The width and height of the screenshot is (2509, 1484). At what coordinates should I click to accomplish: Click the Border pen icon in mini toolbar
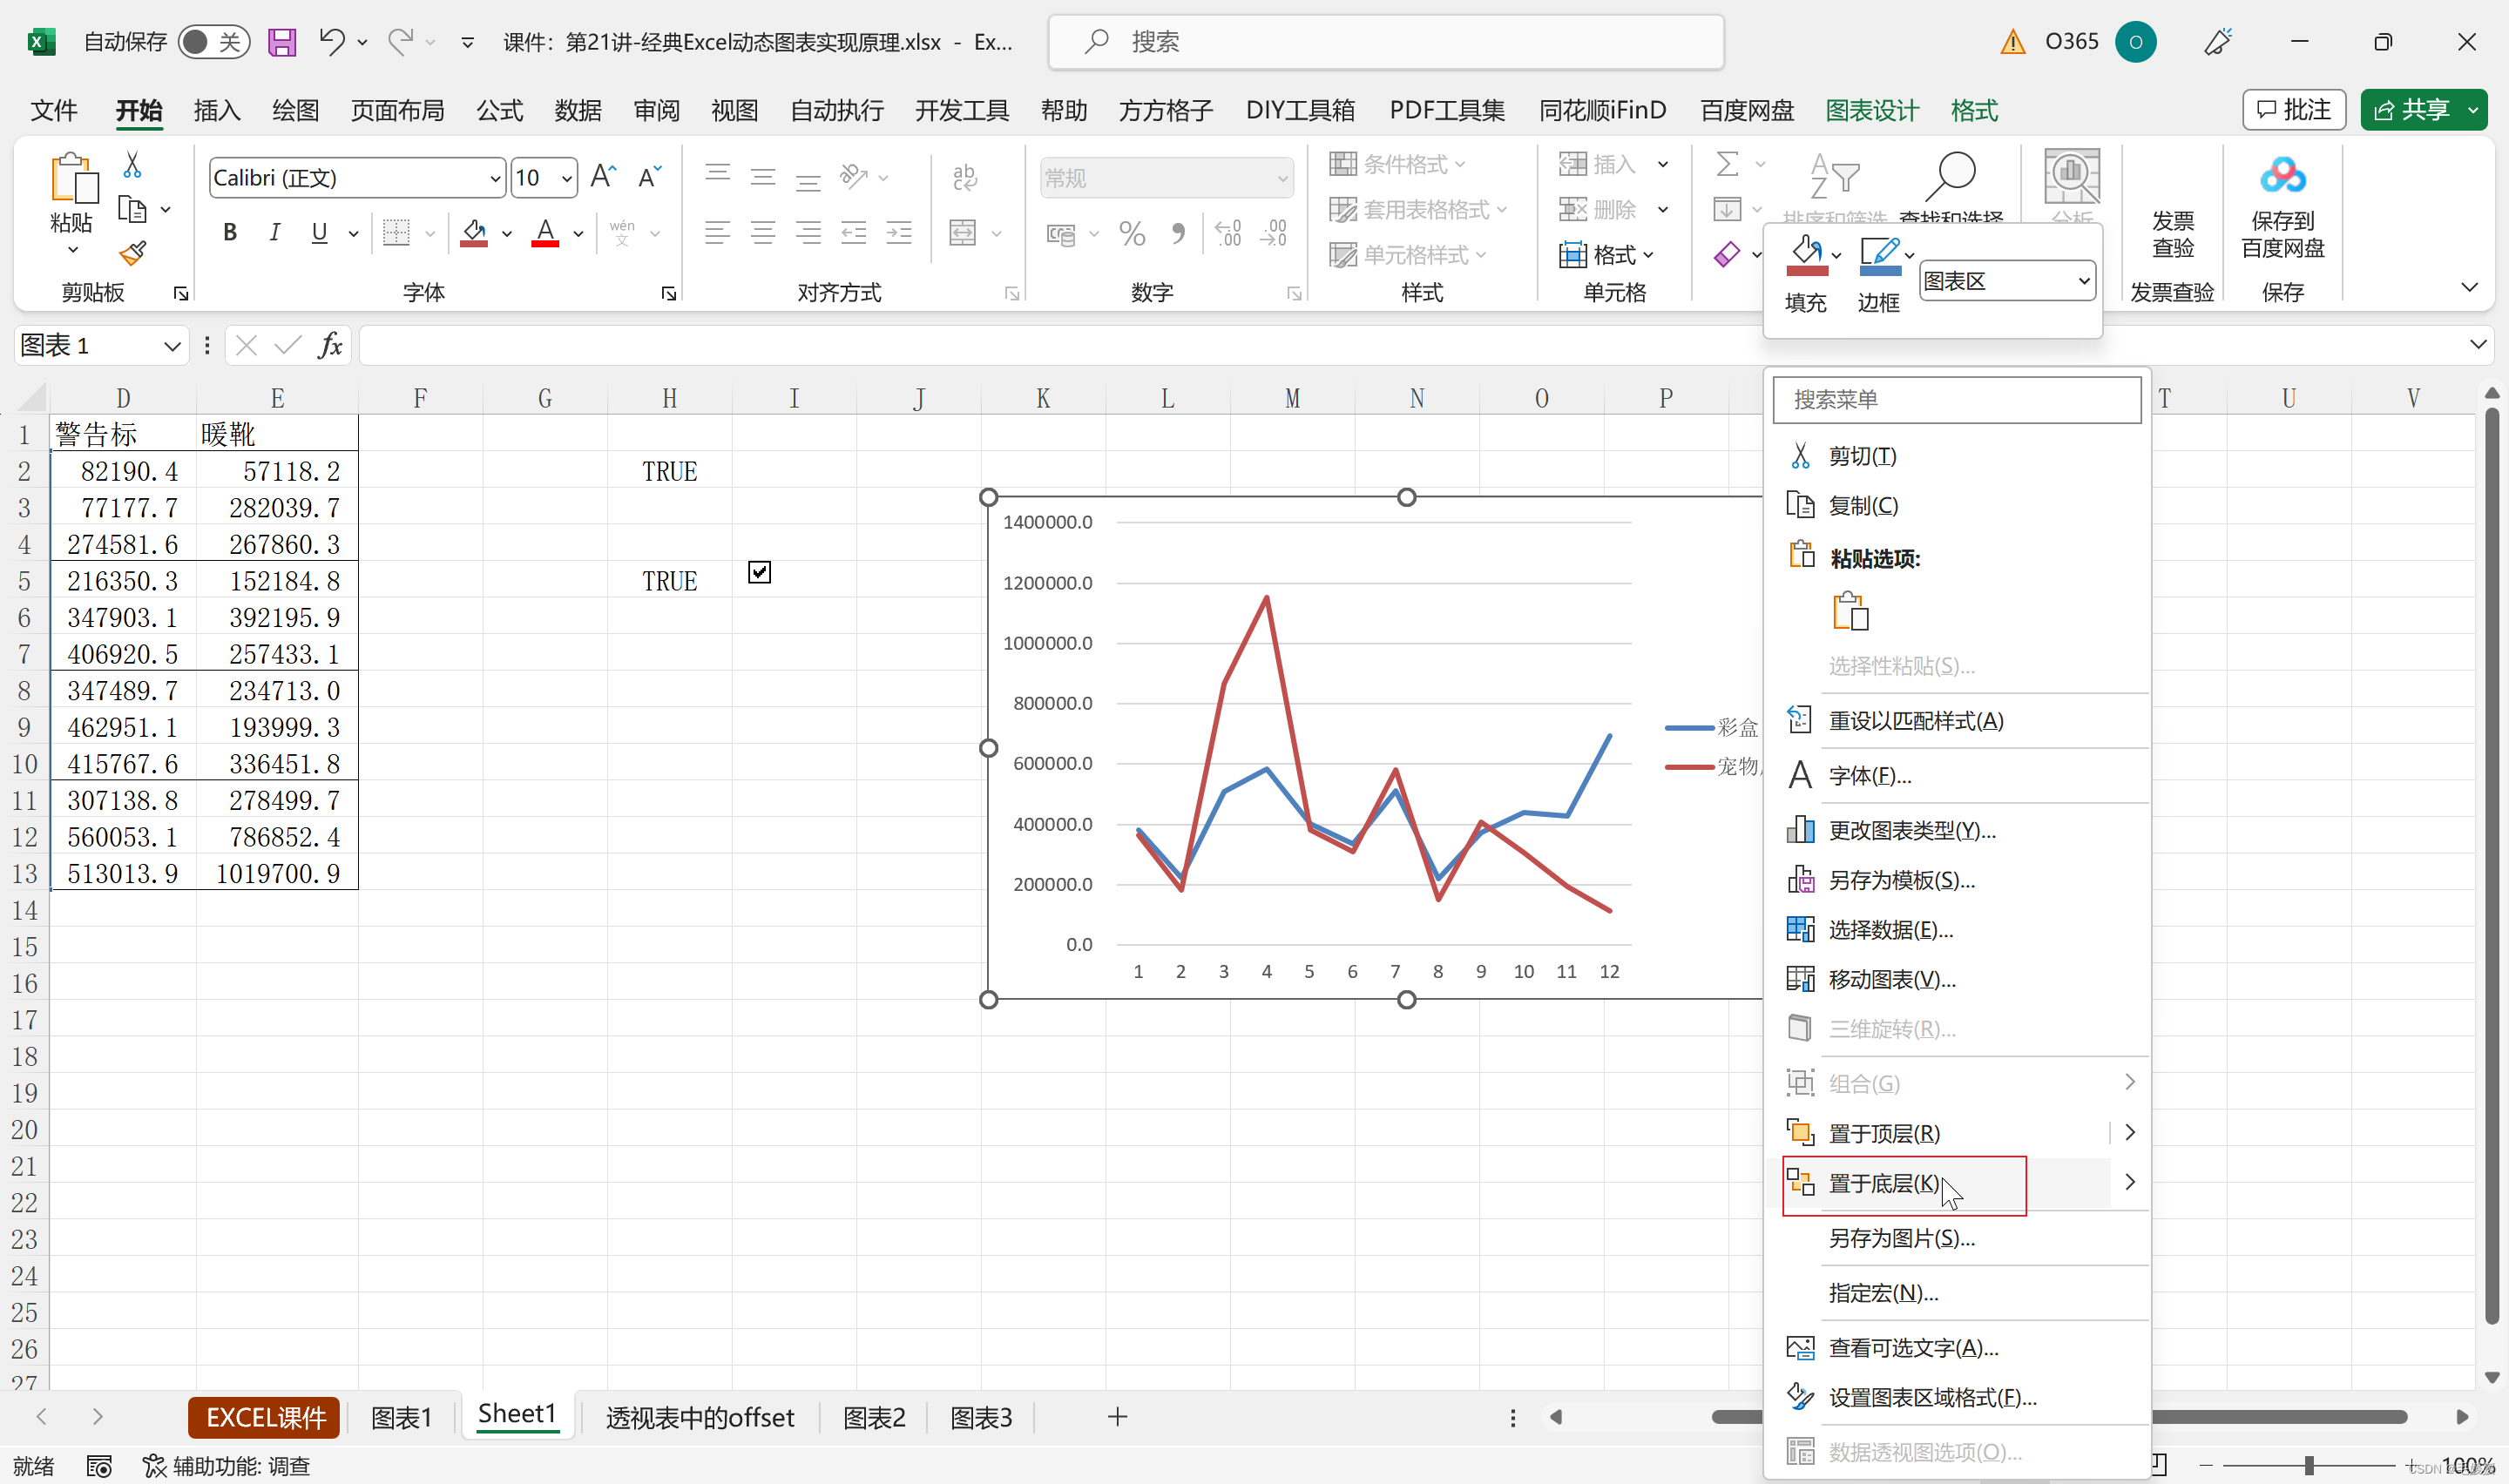[1879, 255]
